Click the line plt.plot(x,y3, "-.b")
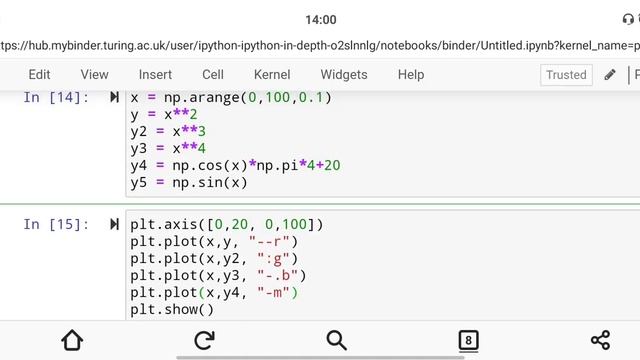The height and width of the screenshot is (360, 640). tap(218, 276)
